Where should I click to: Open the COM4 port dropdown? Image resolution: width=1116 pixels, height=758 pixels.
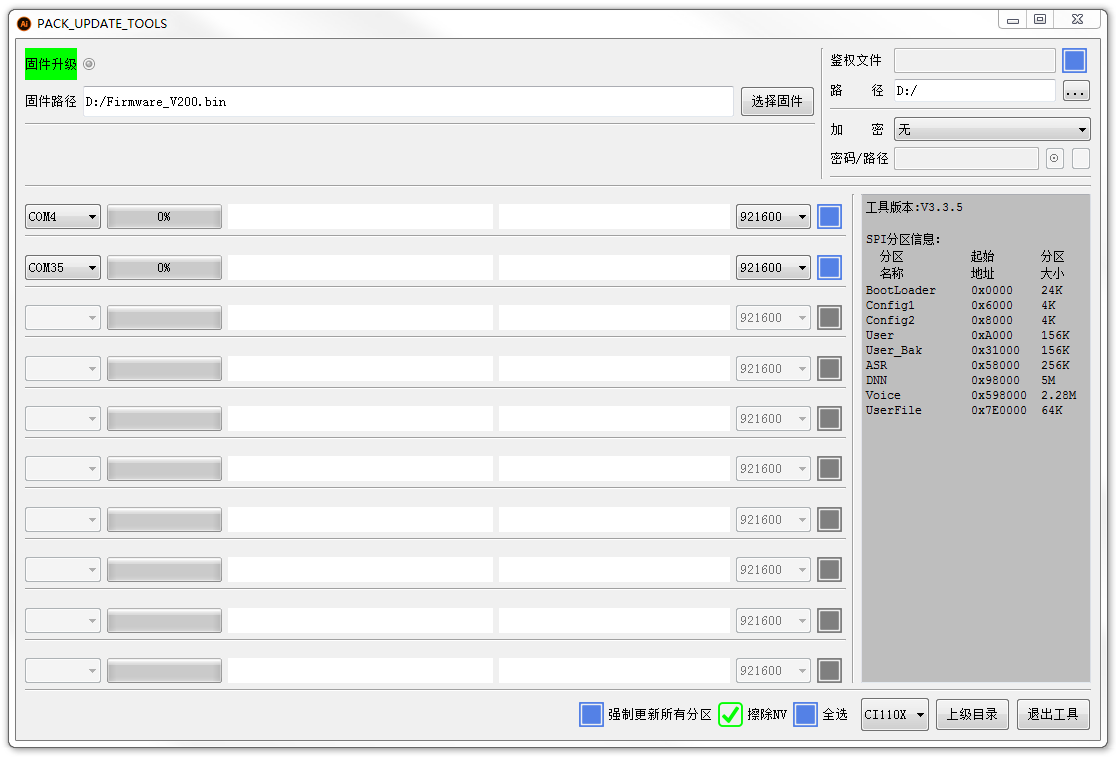tap(63, 217)
